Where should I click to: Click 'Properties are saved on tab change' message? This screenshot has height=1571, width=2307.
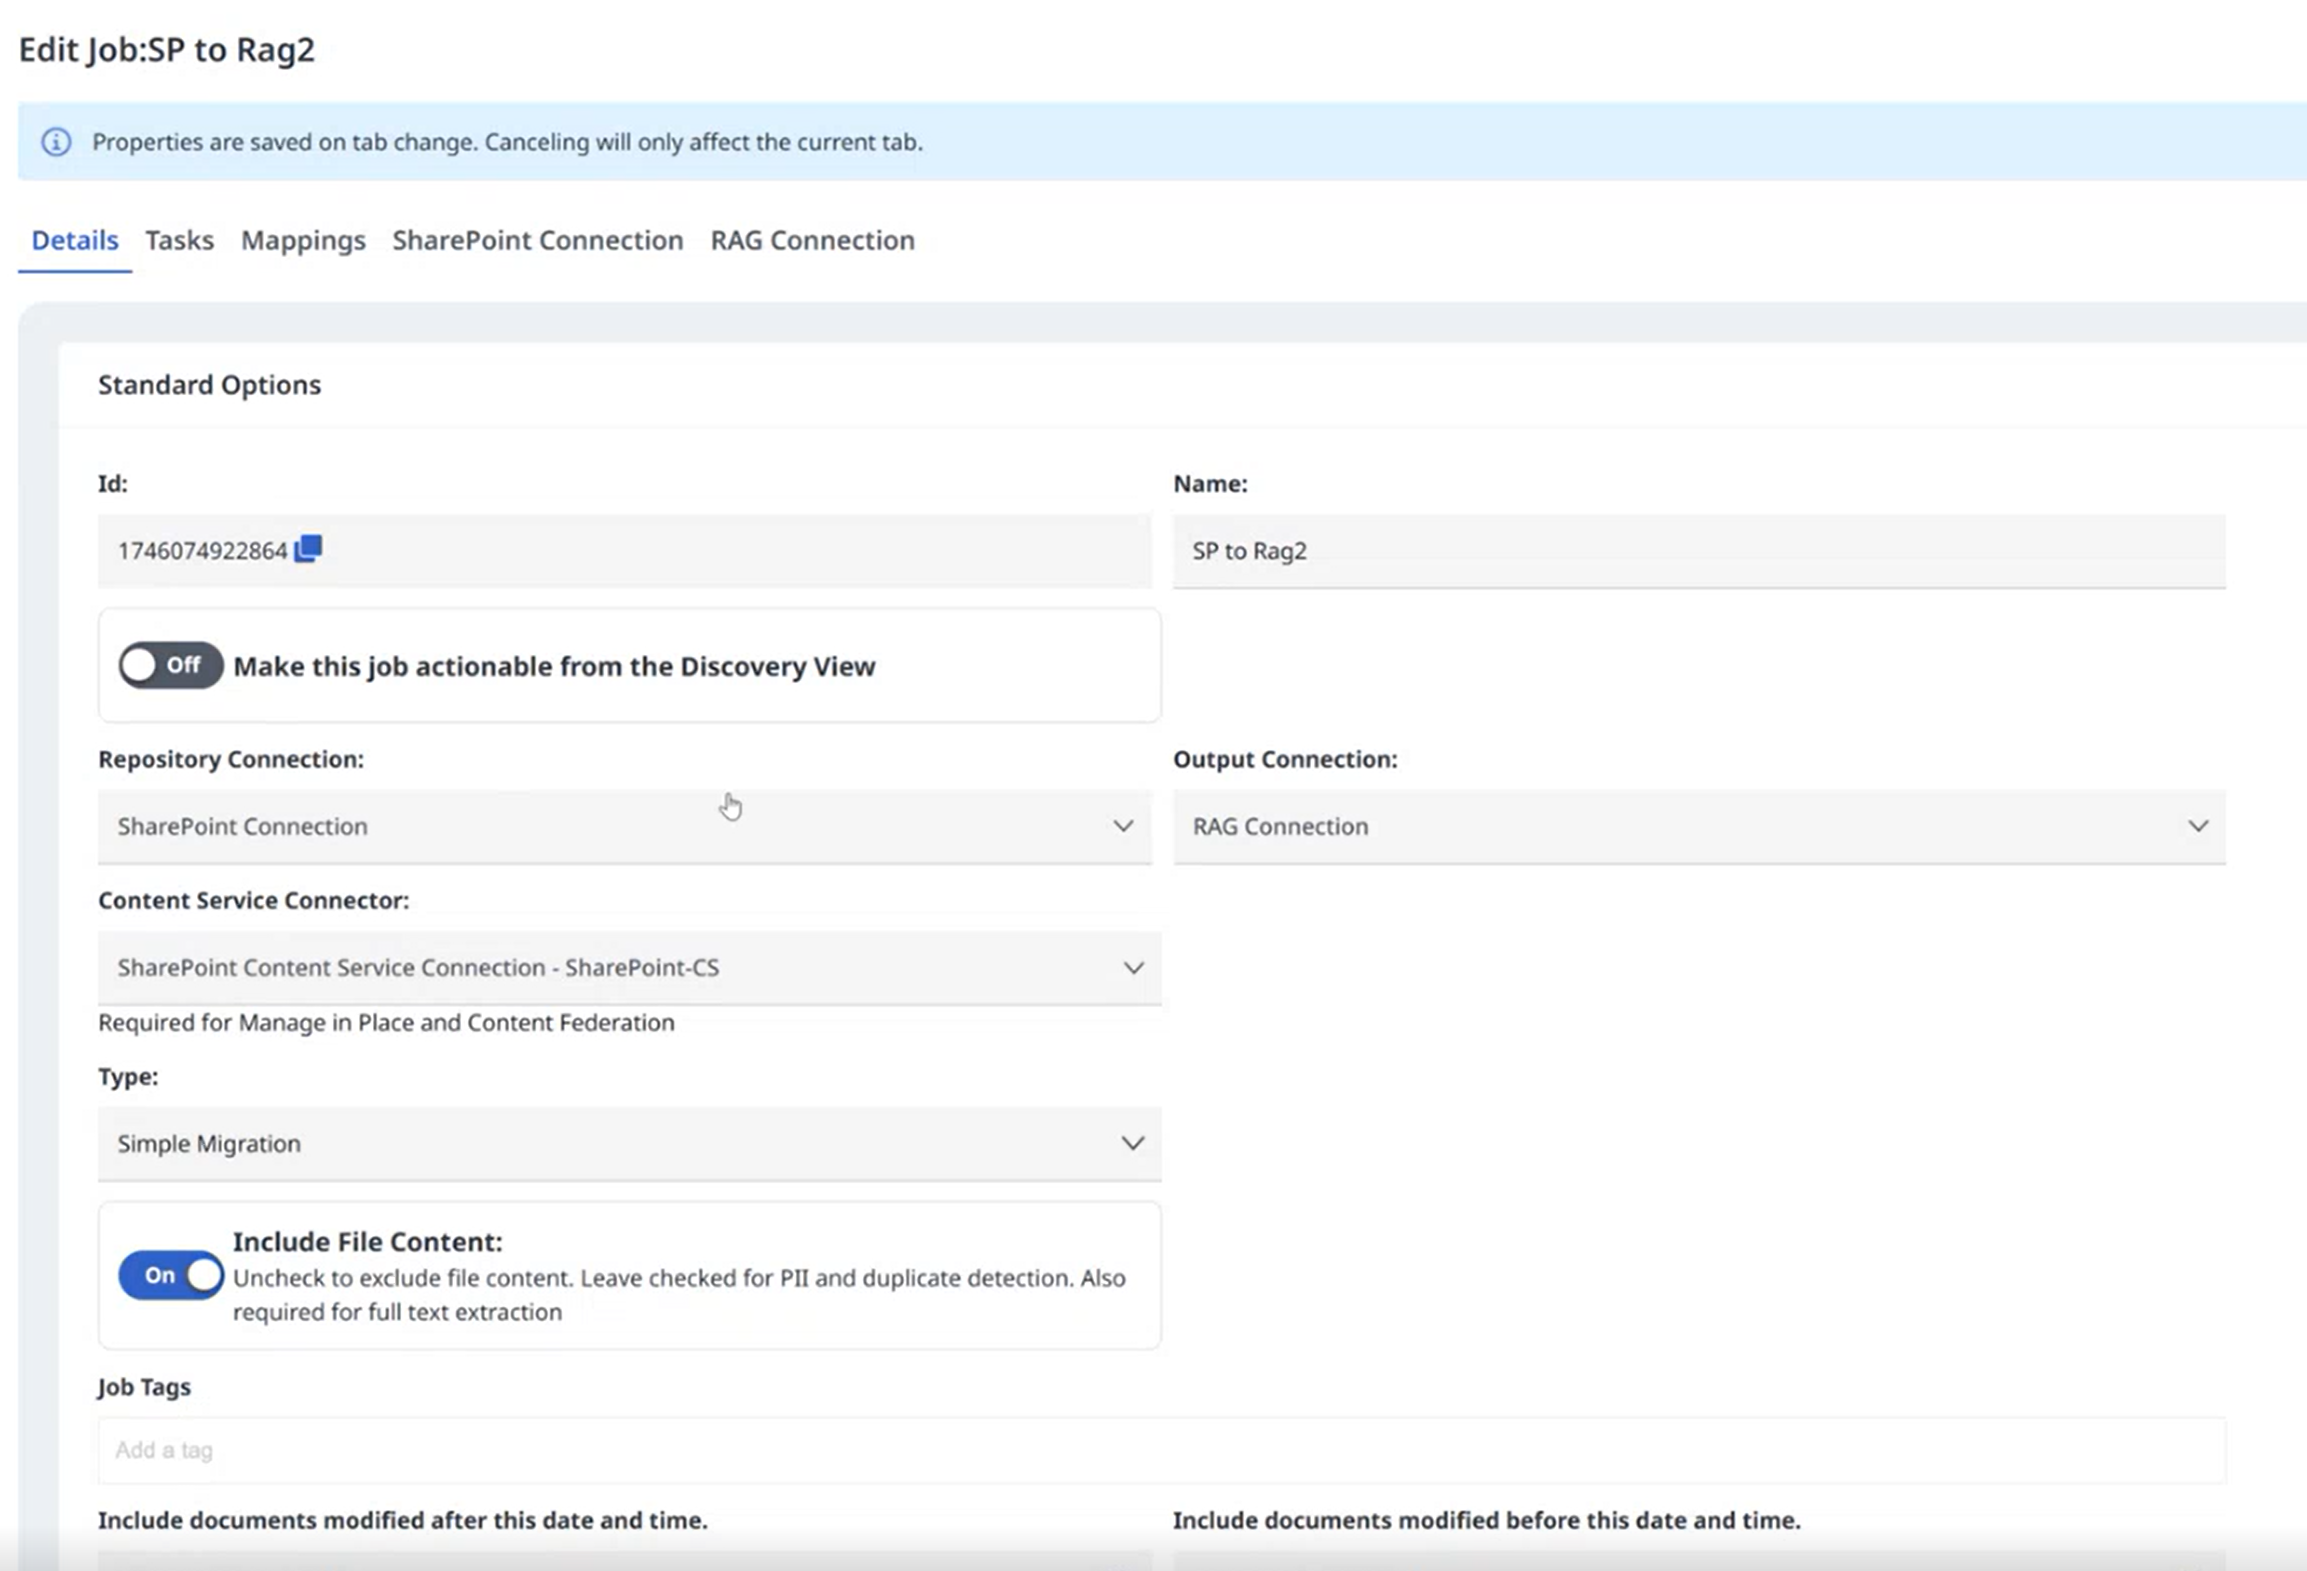coord(507,142)
